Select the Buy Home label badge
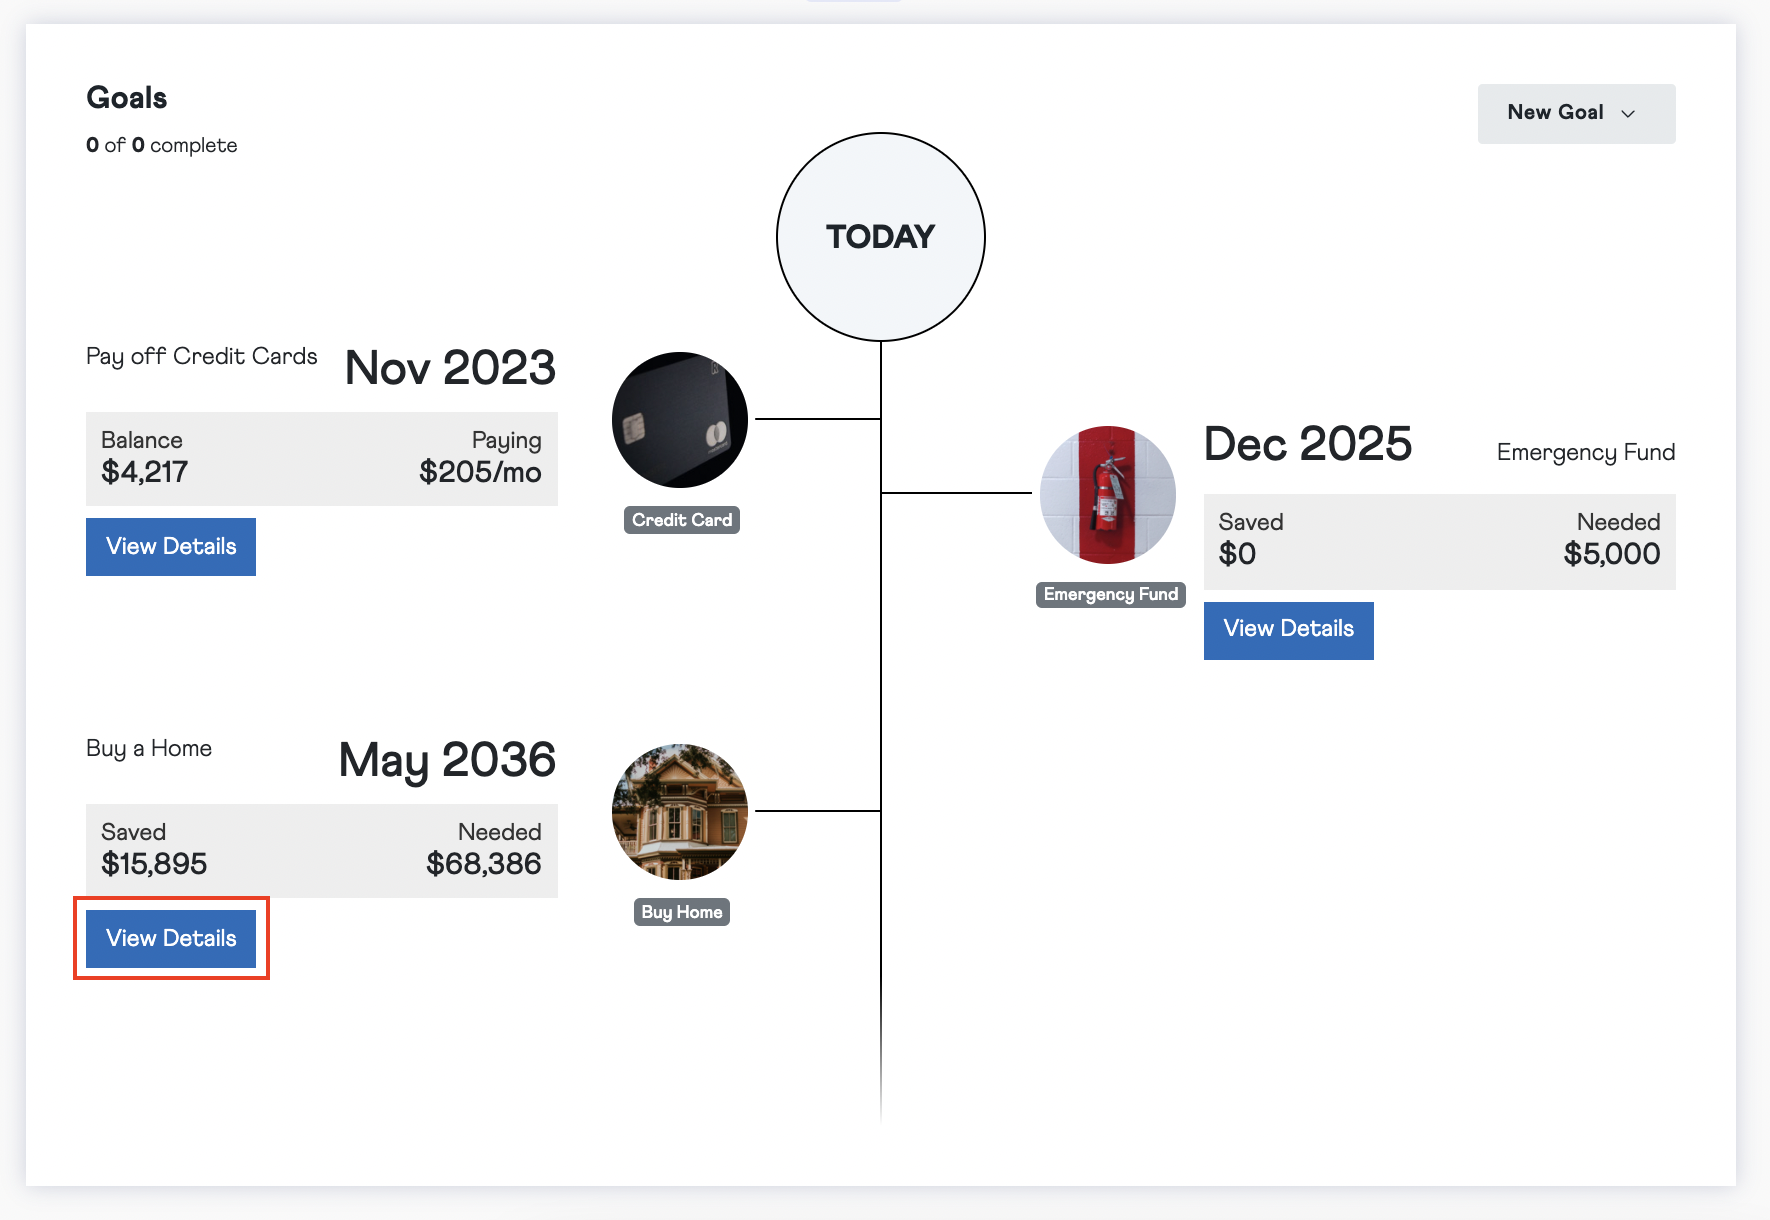Viewport: 1770px width, 1220px height. [x=681, y=911]
